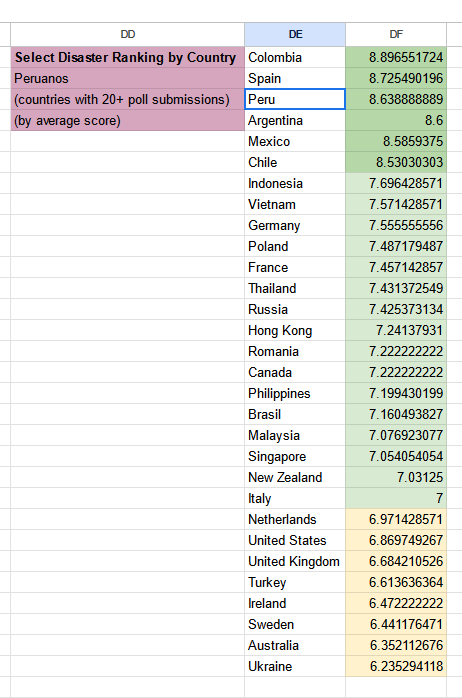Click the 8.6 score cell
462x698 pixels.
point(396,120)
